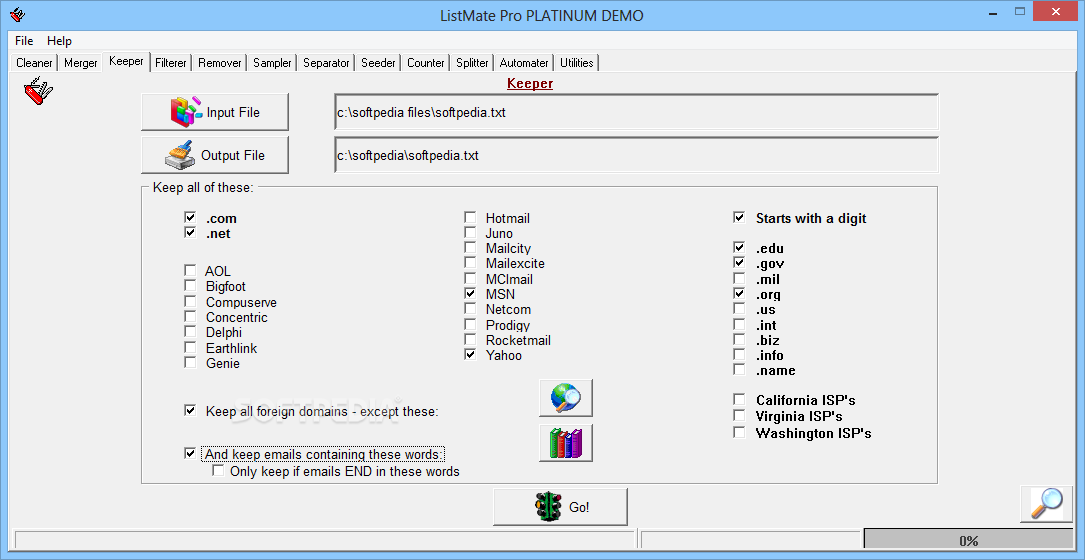Switch to the Cleaner tab
The height and width of the screenshot is (560, 1085).
(34, 63)
